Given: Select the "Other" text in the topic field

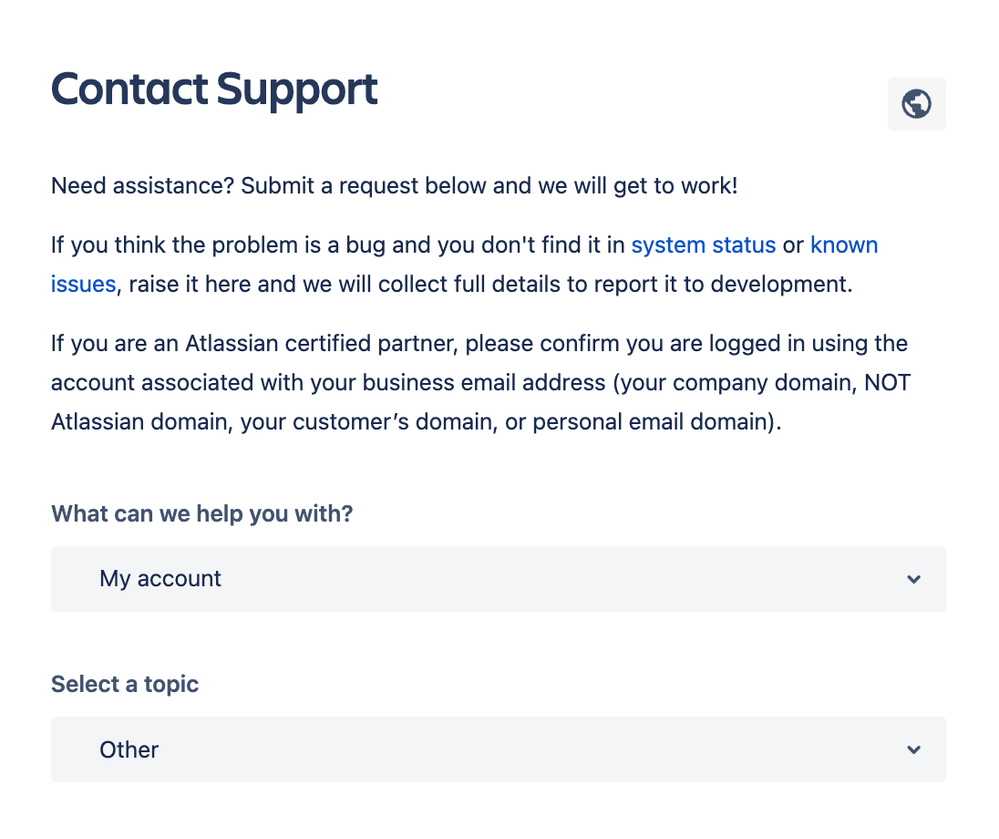Looking at the screenshot, I should pos(129,750).
